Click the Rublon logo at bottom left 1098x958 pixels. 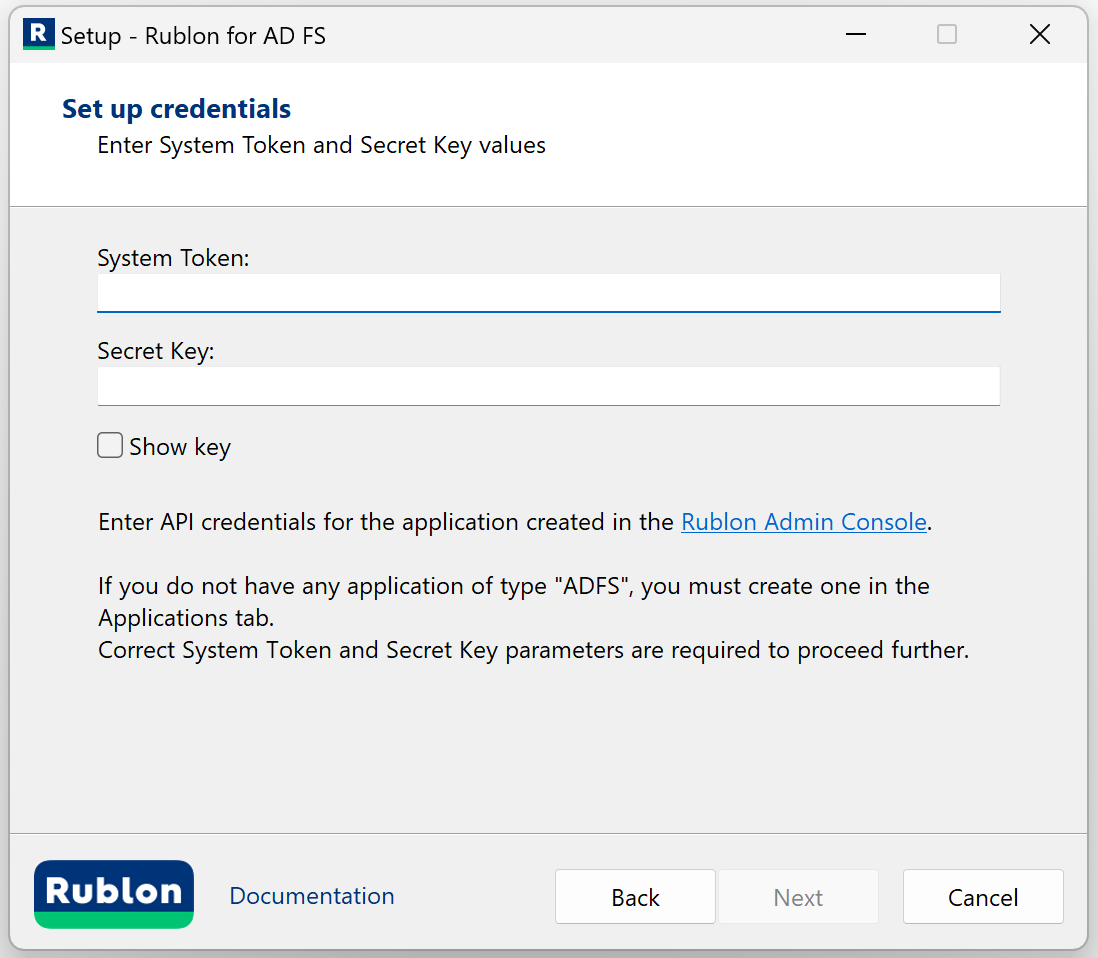click(114, 894)
